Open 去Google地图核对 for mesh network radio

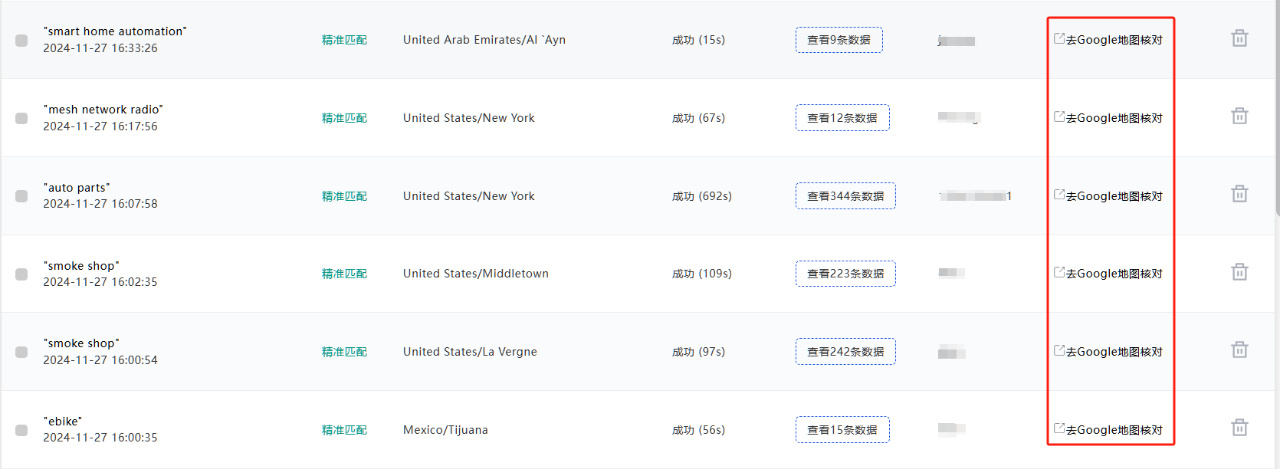click(1108, 118)
